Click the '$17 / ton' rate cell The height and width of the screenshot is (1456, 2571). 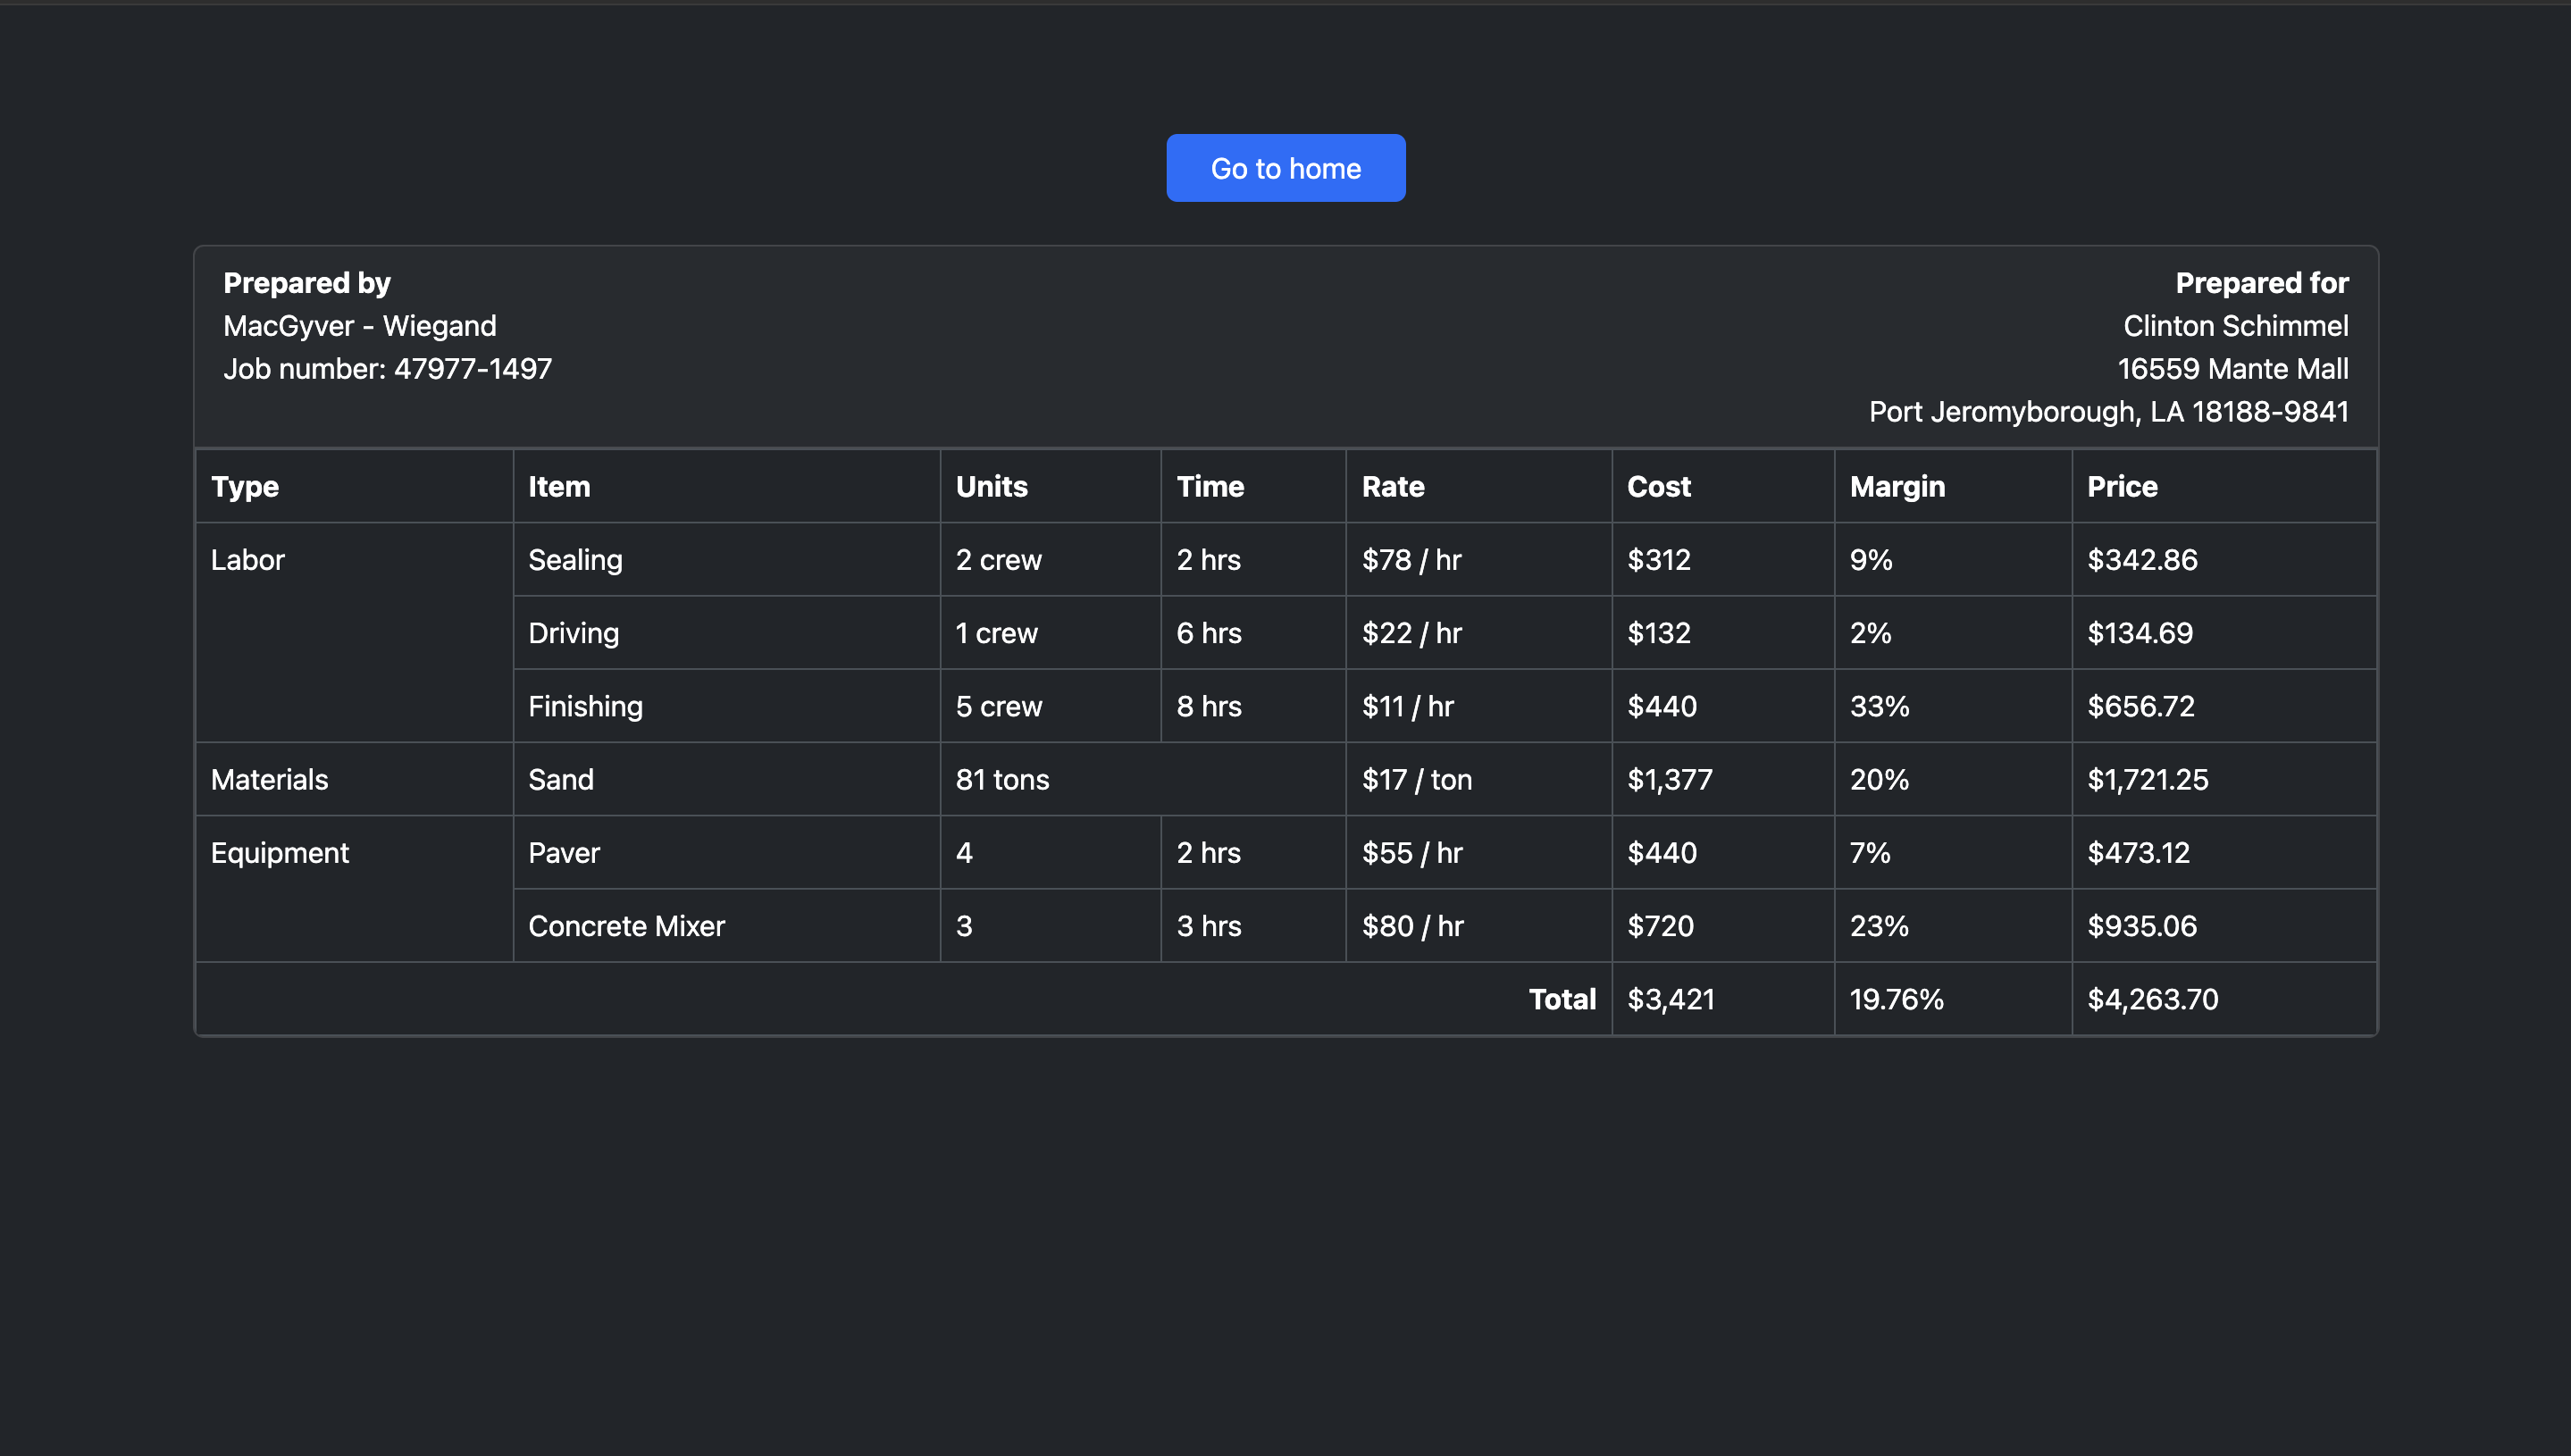(1479, 779)
